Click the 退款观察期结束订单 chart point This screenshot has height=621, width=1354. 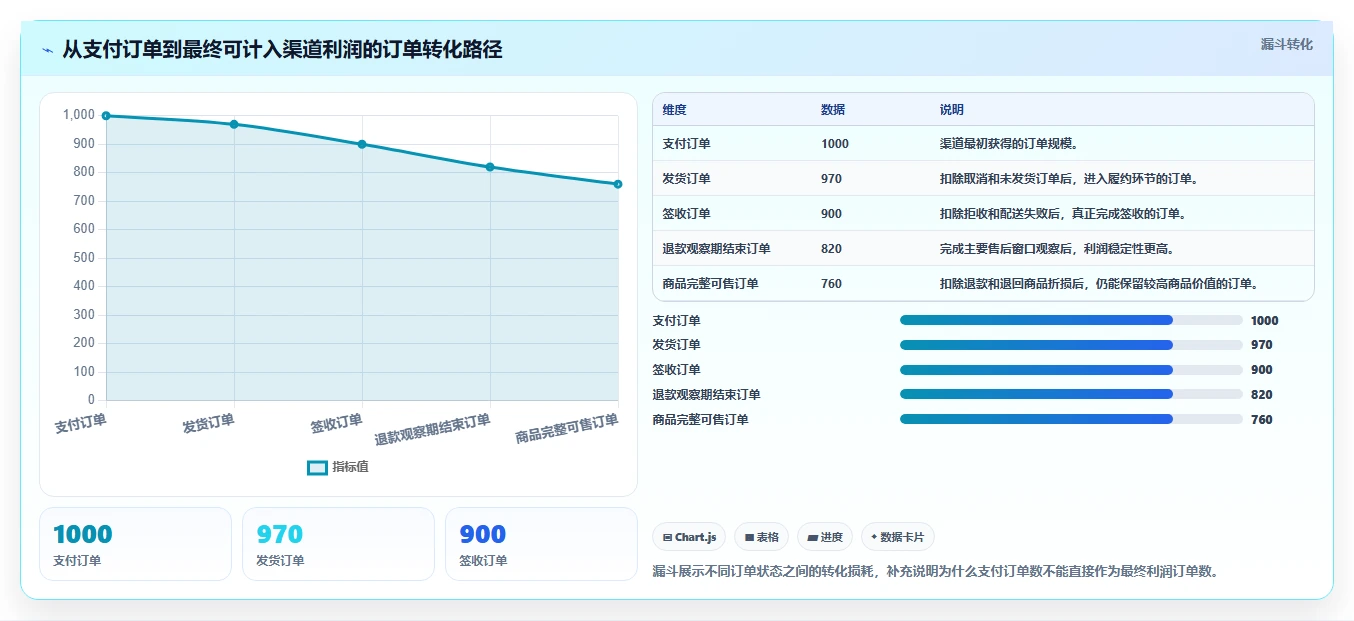490,167
